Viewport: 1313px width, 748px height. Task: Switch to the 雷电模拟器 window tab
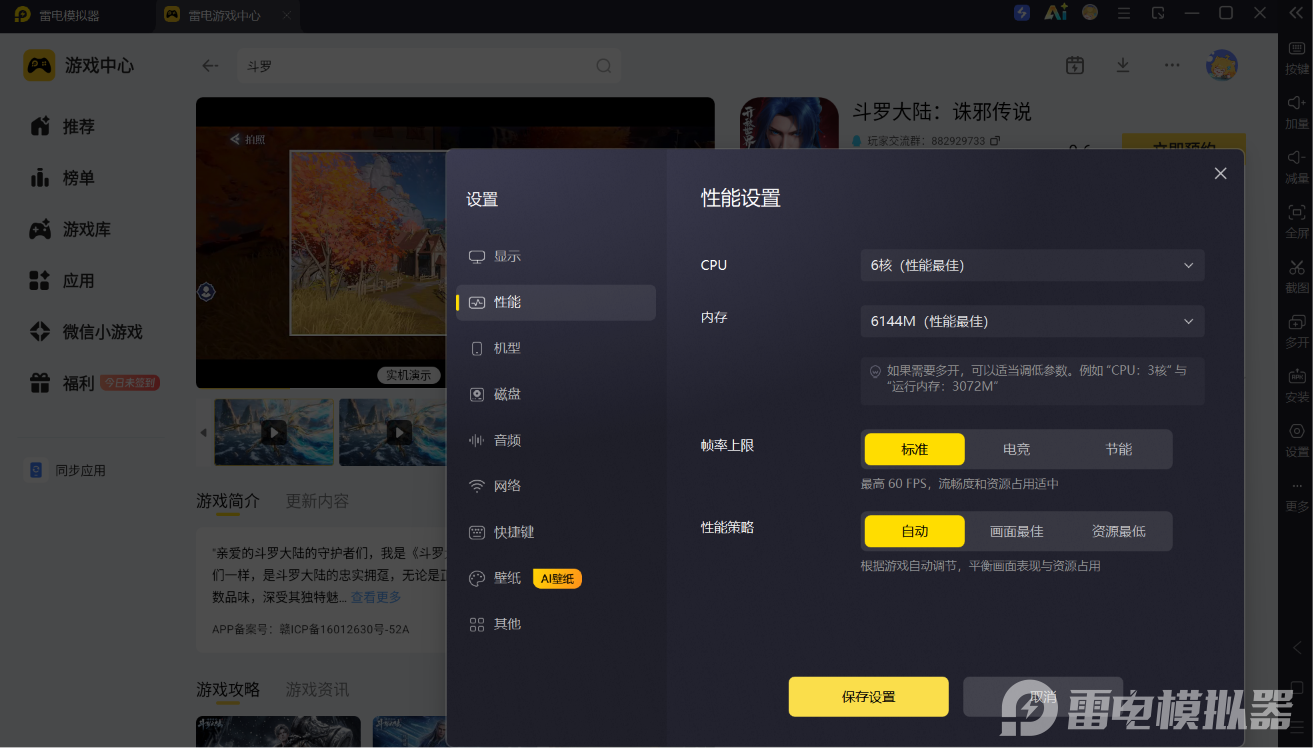point(68,16)
